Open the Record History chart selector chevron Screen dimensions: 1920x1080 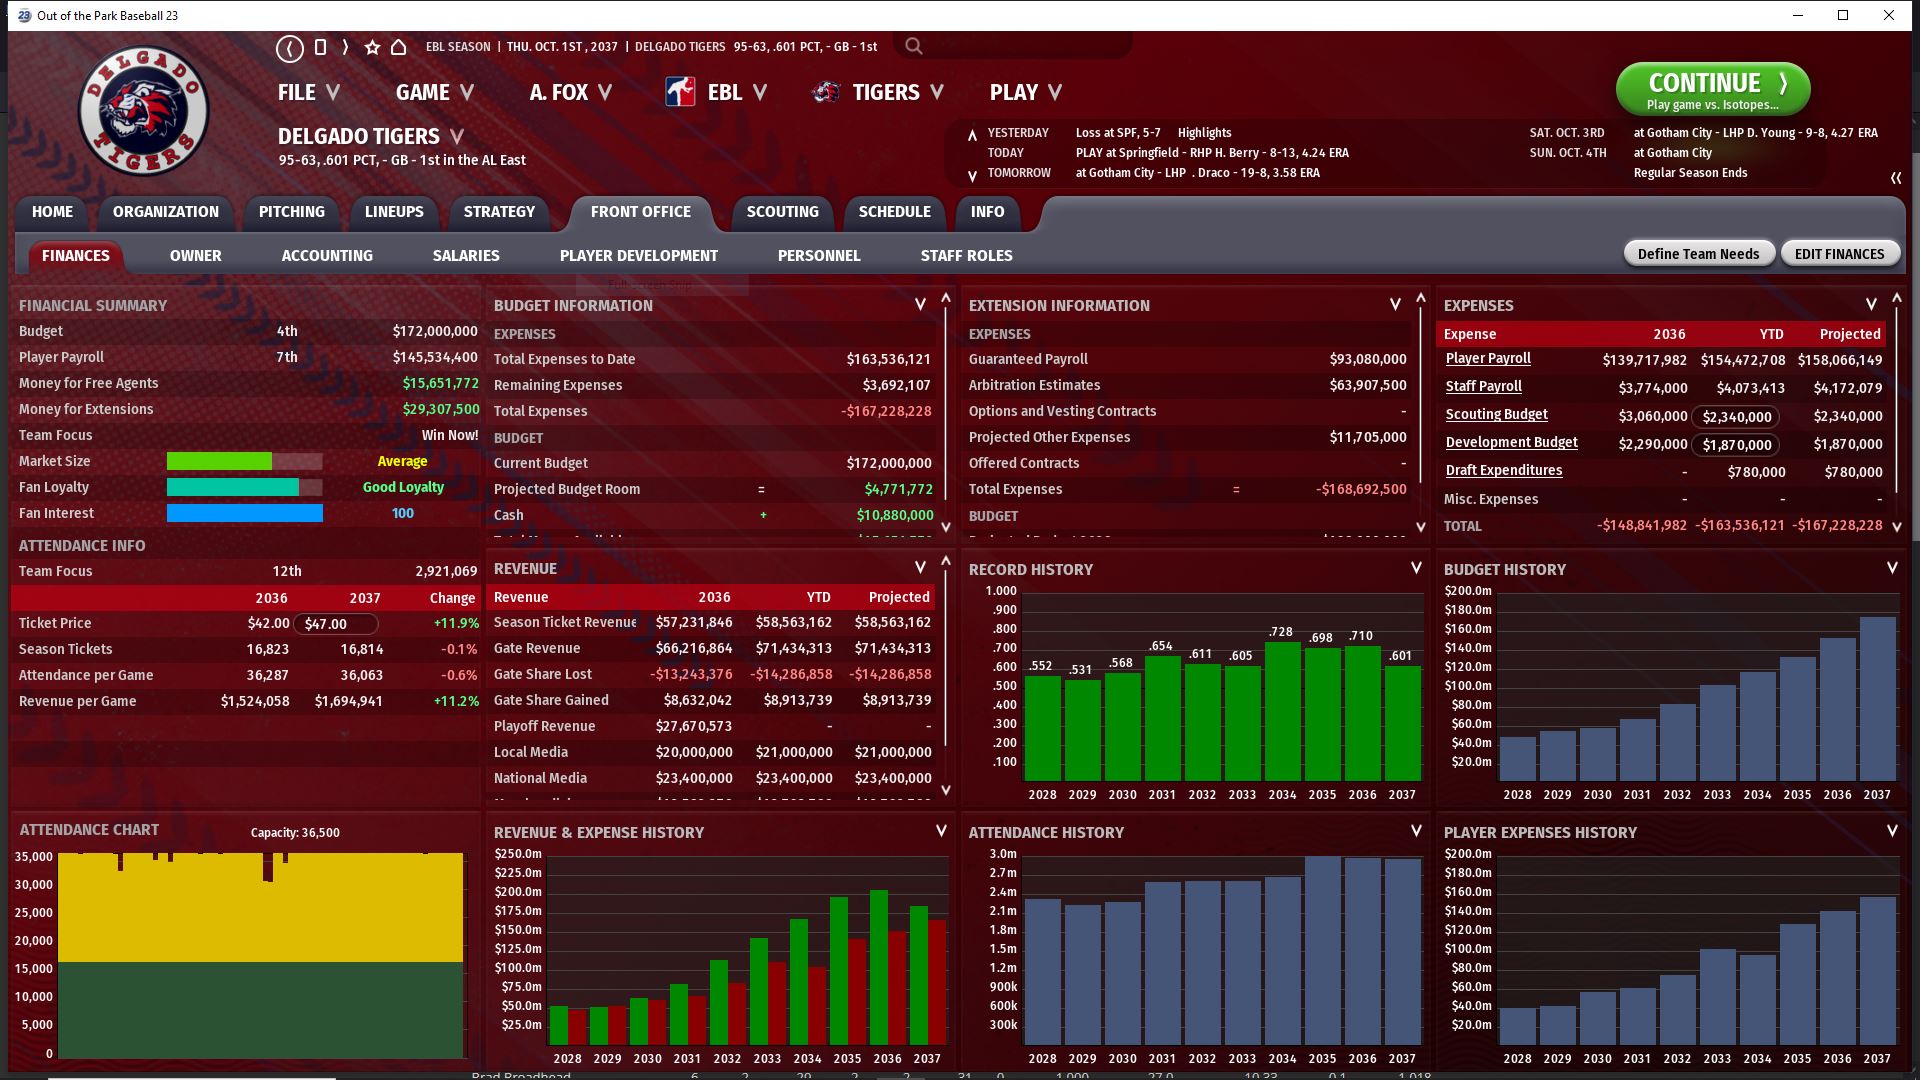tap(1415, 568)
